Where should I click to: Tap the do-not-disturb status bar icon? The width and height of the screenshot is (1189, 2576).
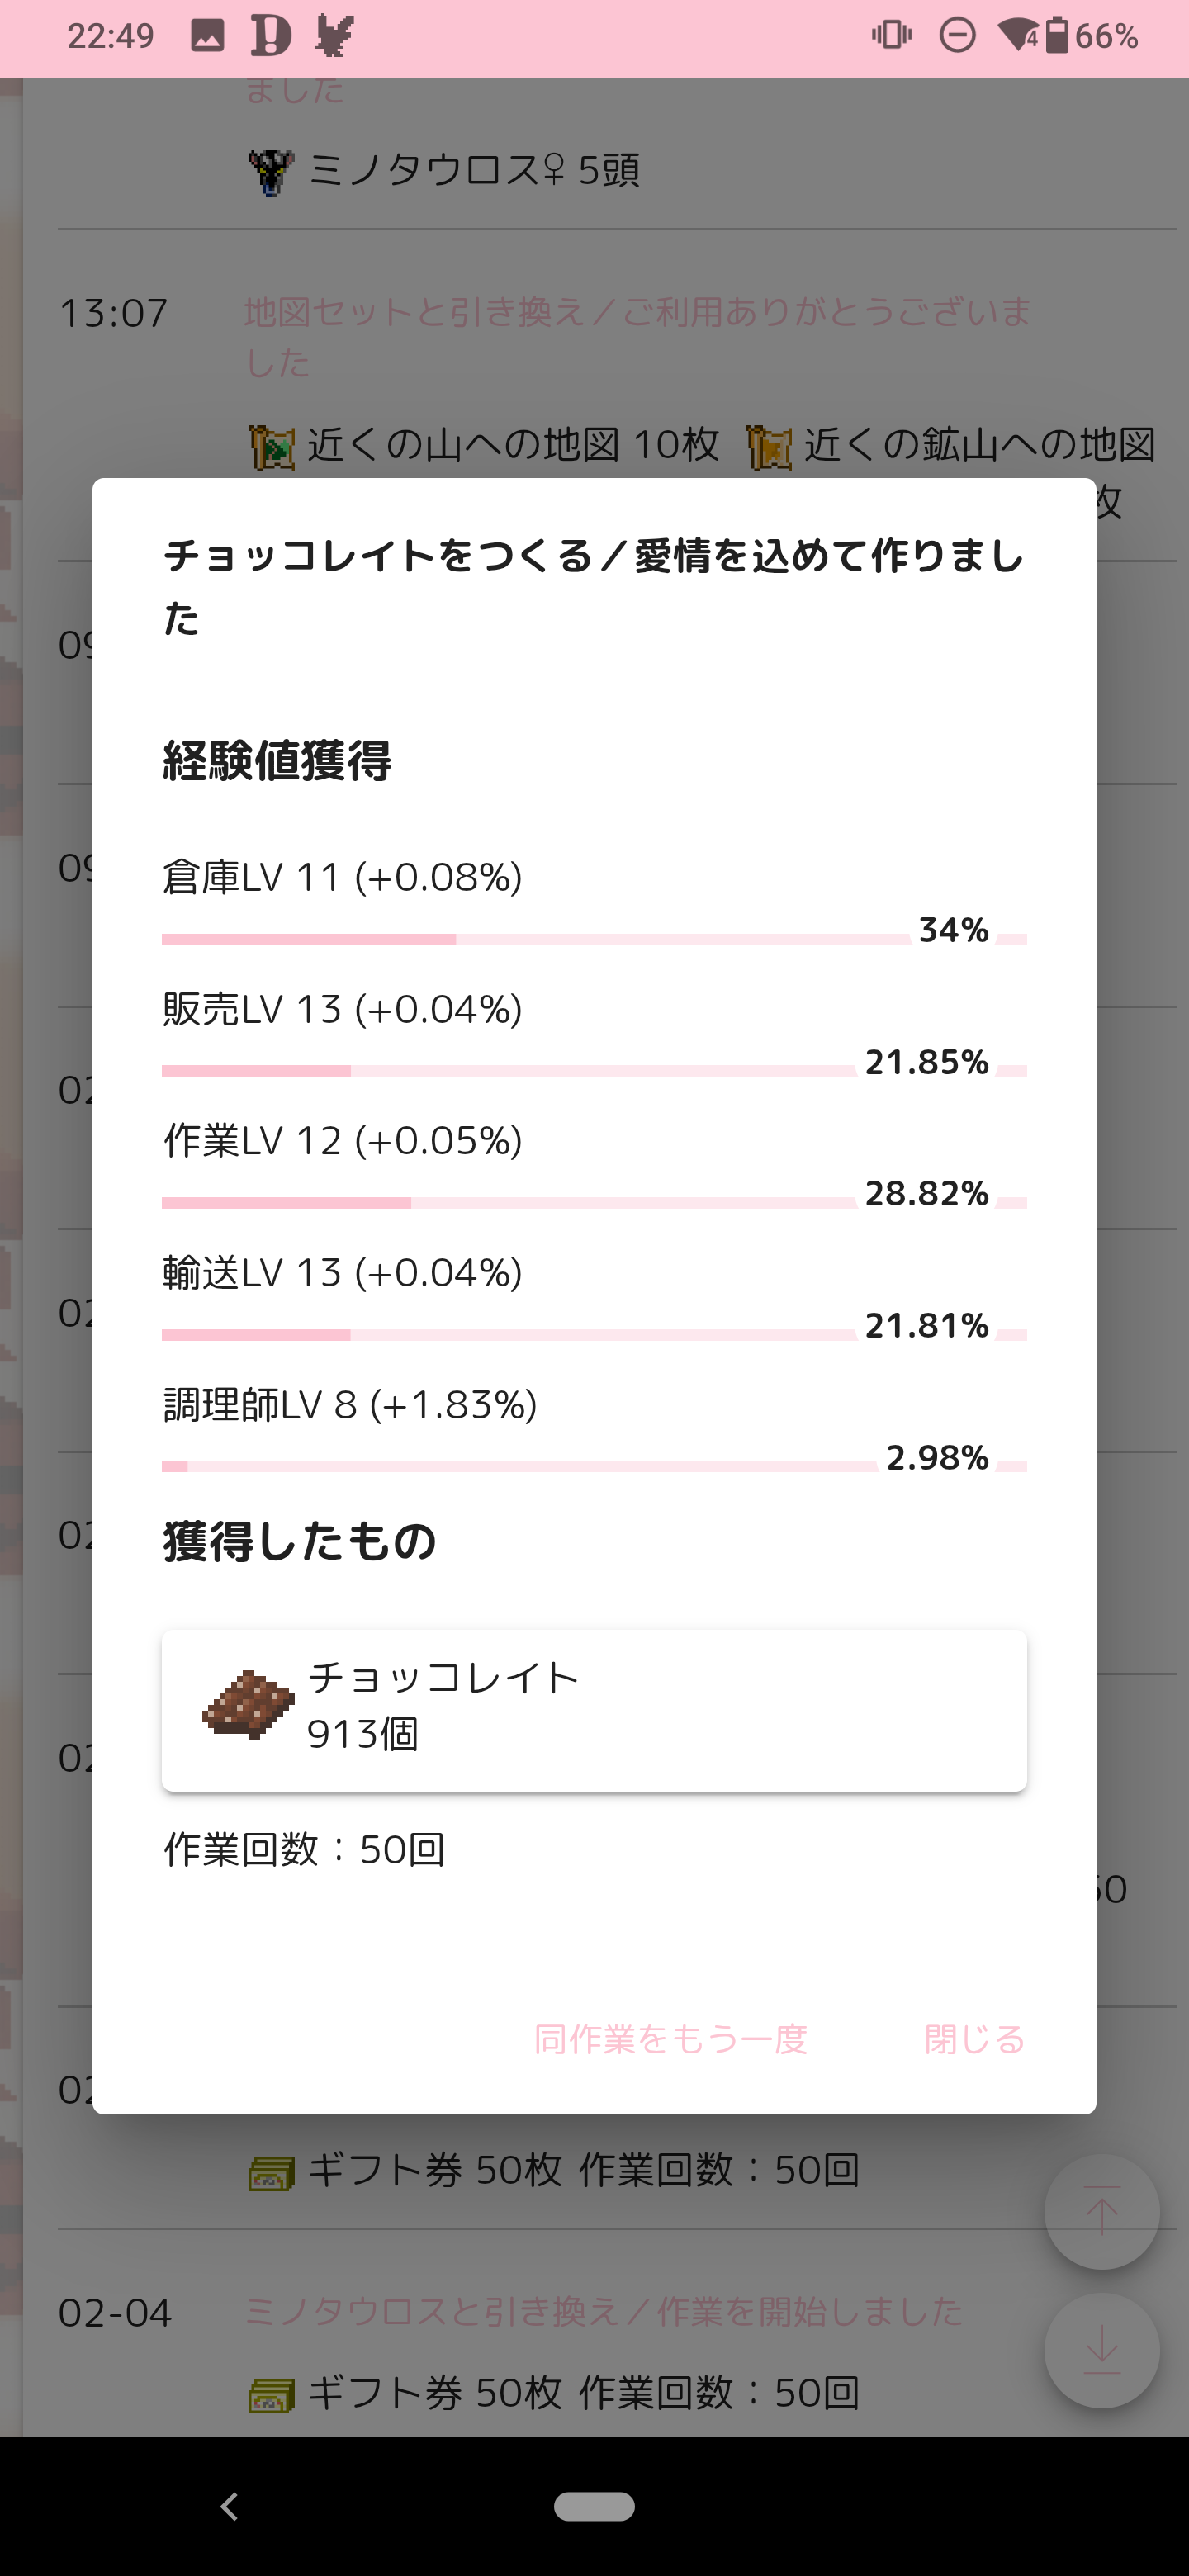(957, 36)
